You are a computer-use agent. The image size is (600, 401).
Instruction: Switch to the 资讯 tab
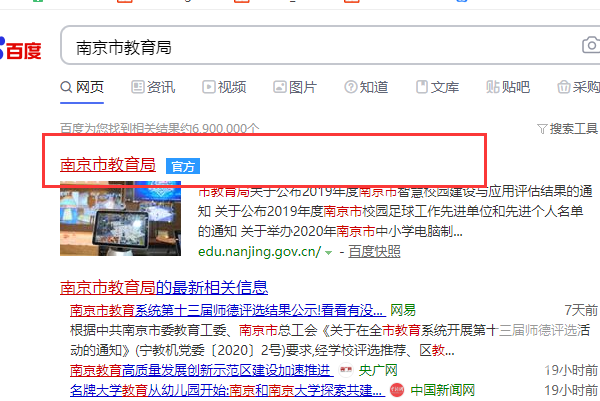click(153, 87)
